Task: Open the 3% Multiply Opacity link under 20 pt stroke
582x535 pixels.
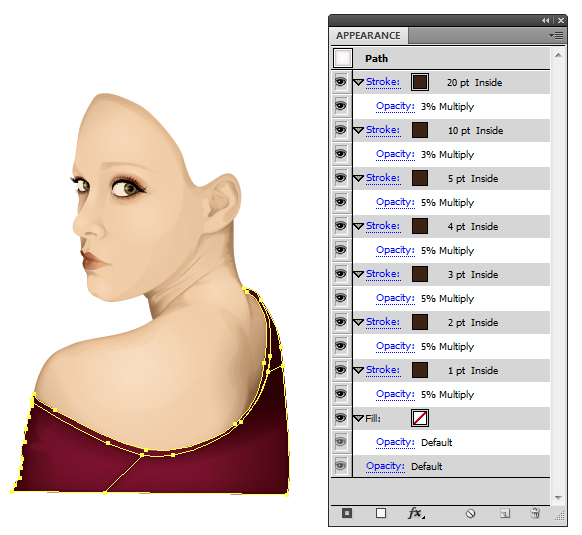Action: coord(395,106)
